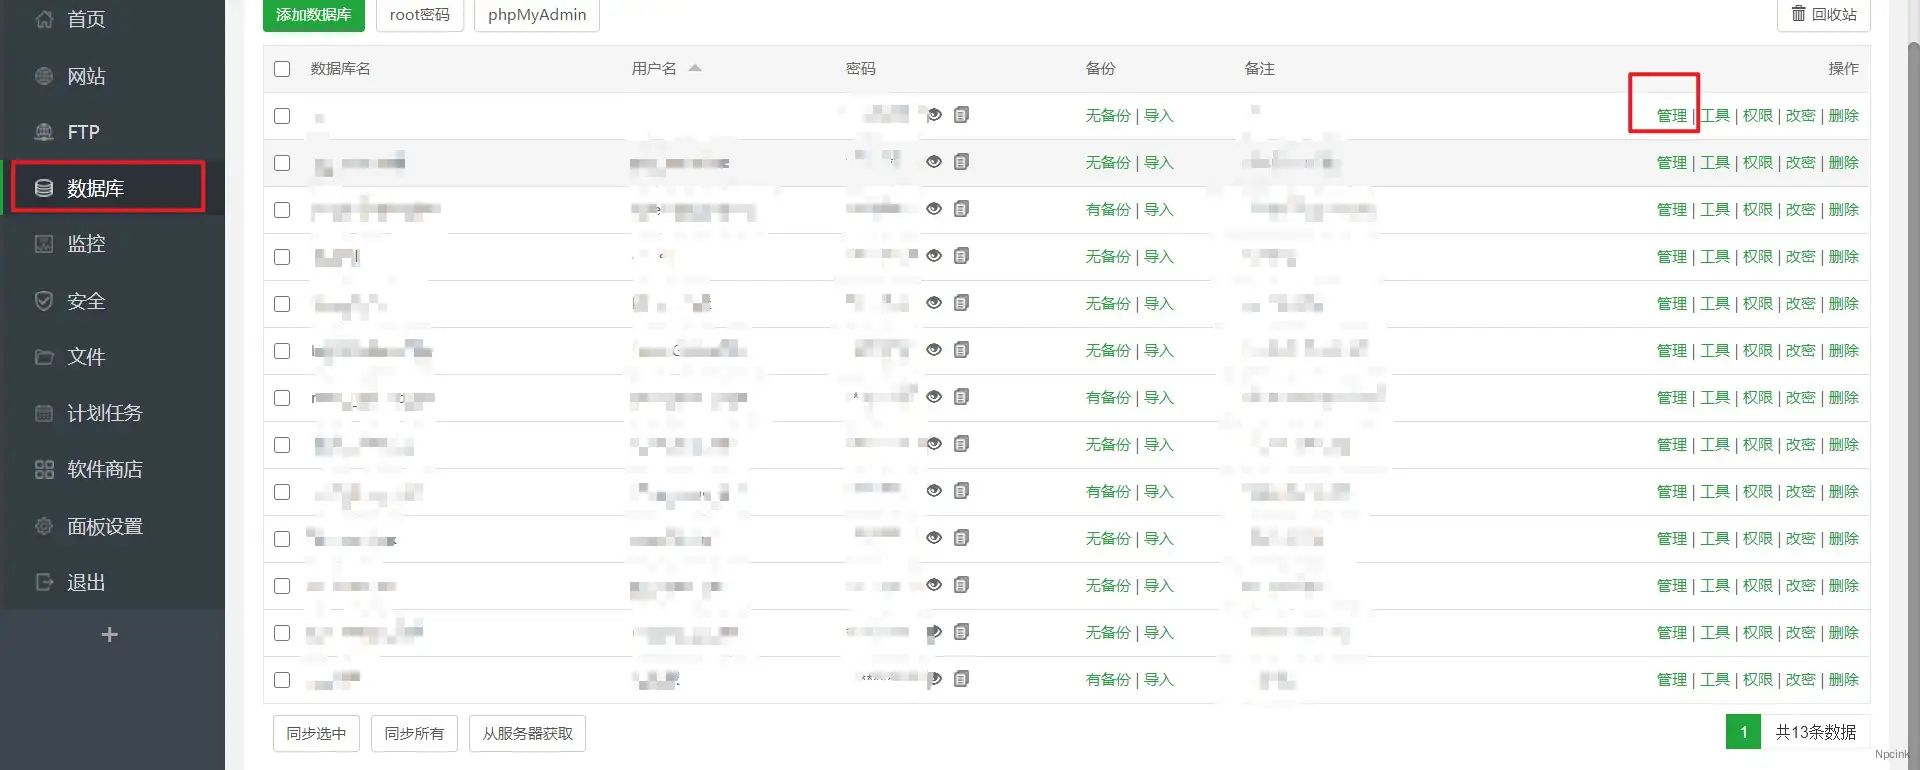The image size is (1920, 770).
Task: Click the 监控 monitoring icon in sidebar
Action: (x=44, y=244)
